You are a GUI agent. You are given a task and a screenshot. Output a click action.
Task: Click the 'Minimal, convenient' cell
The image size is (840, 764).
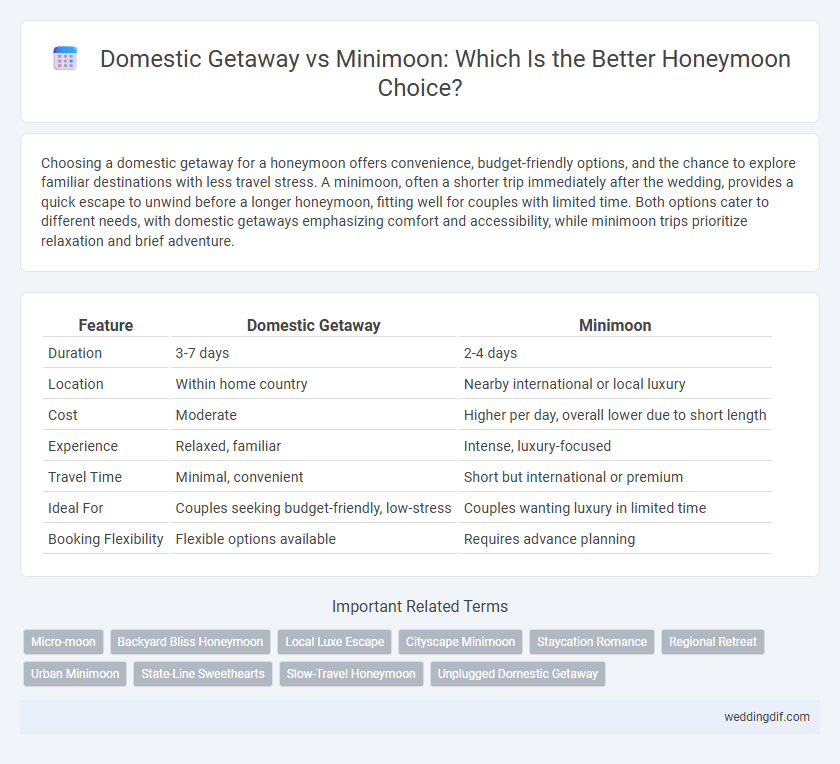click(313, 477)
